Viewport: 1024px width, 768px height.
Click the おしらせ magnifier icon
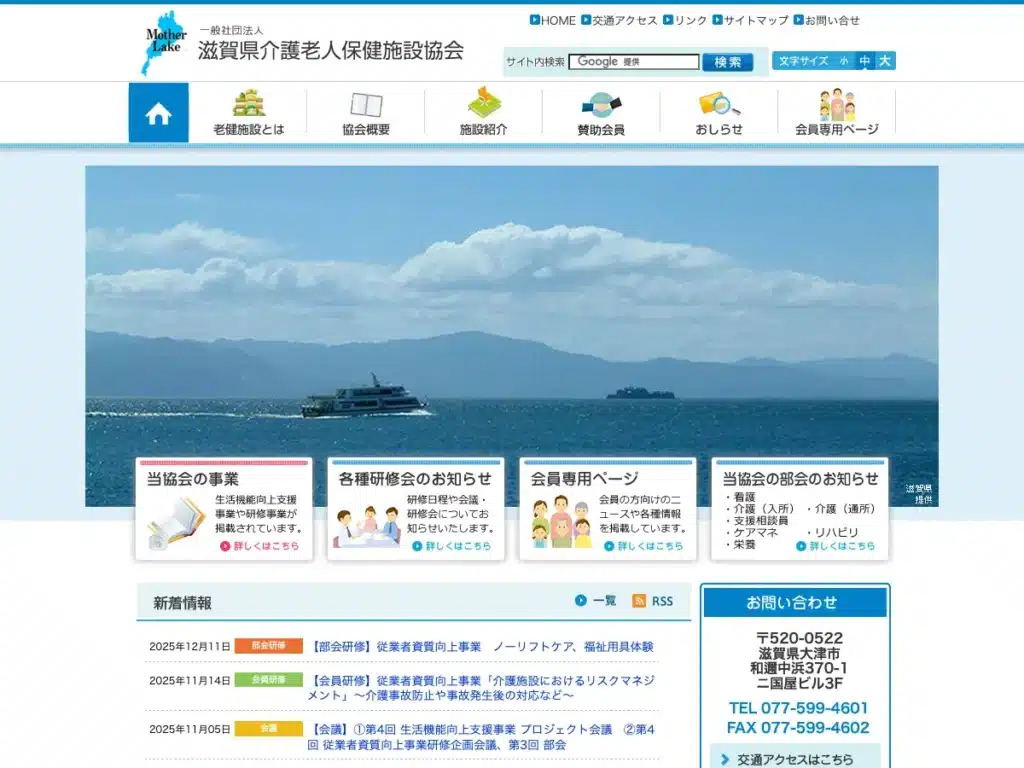718,104
